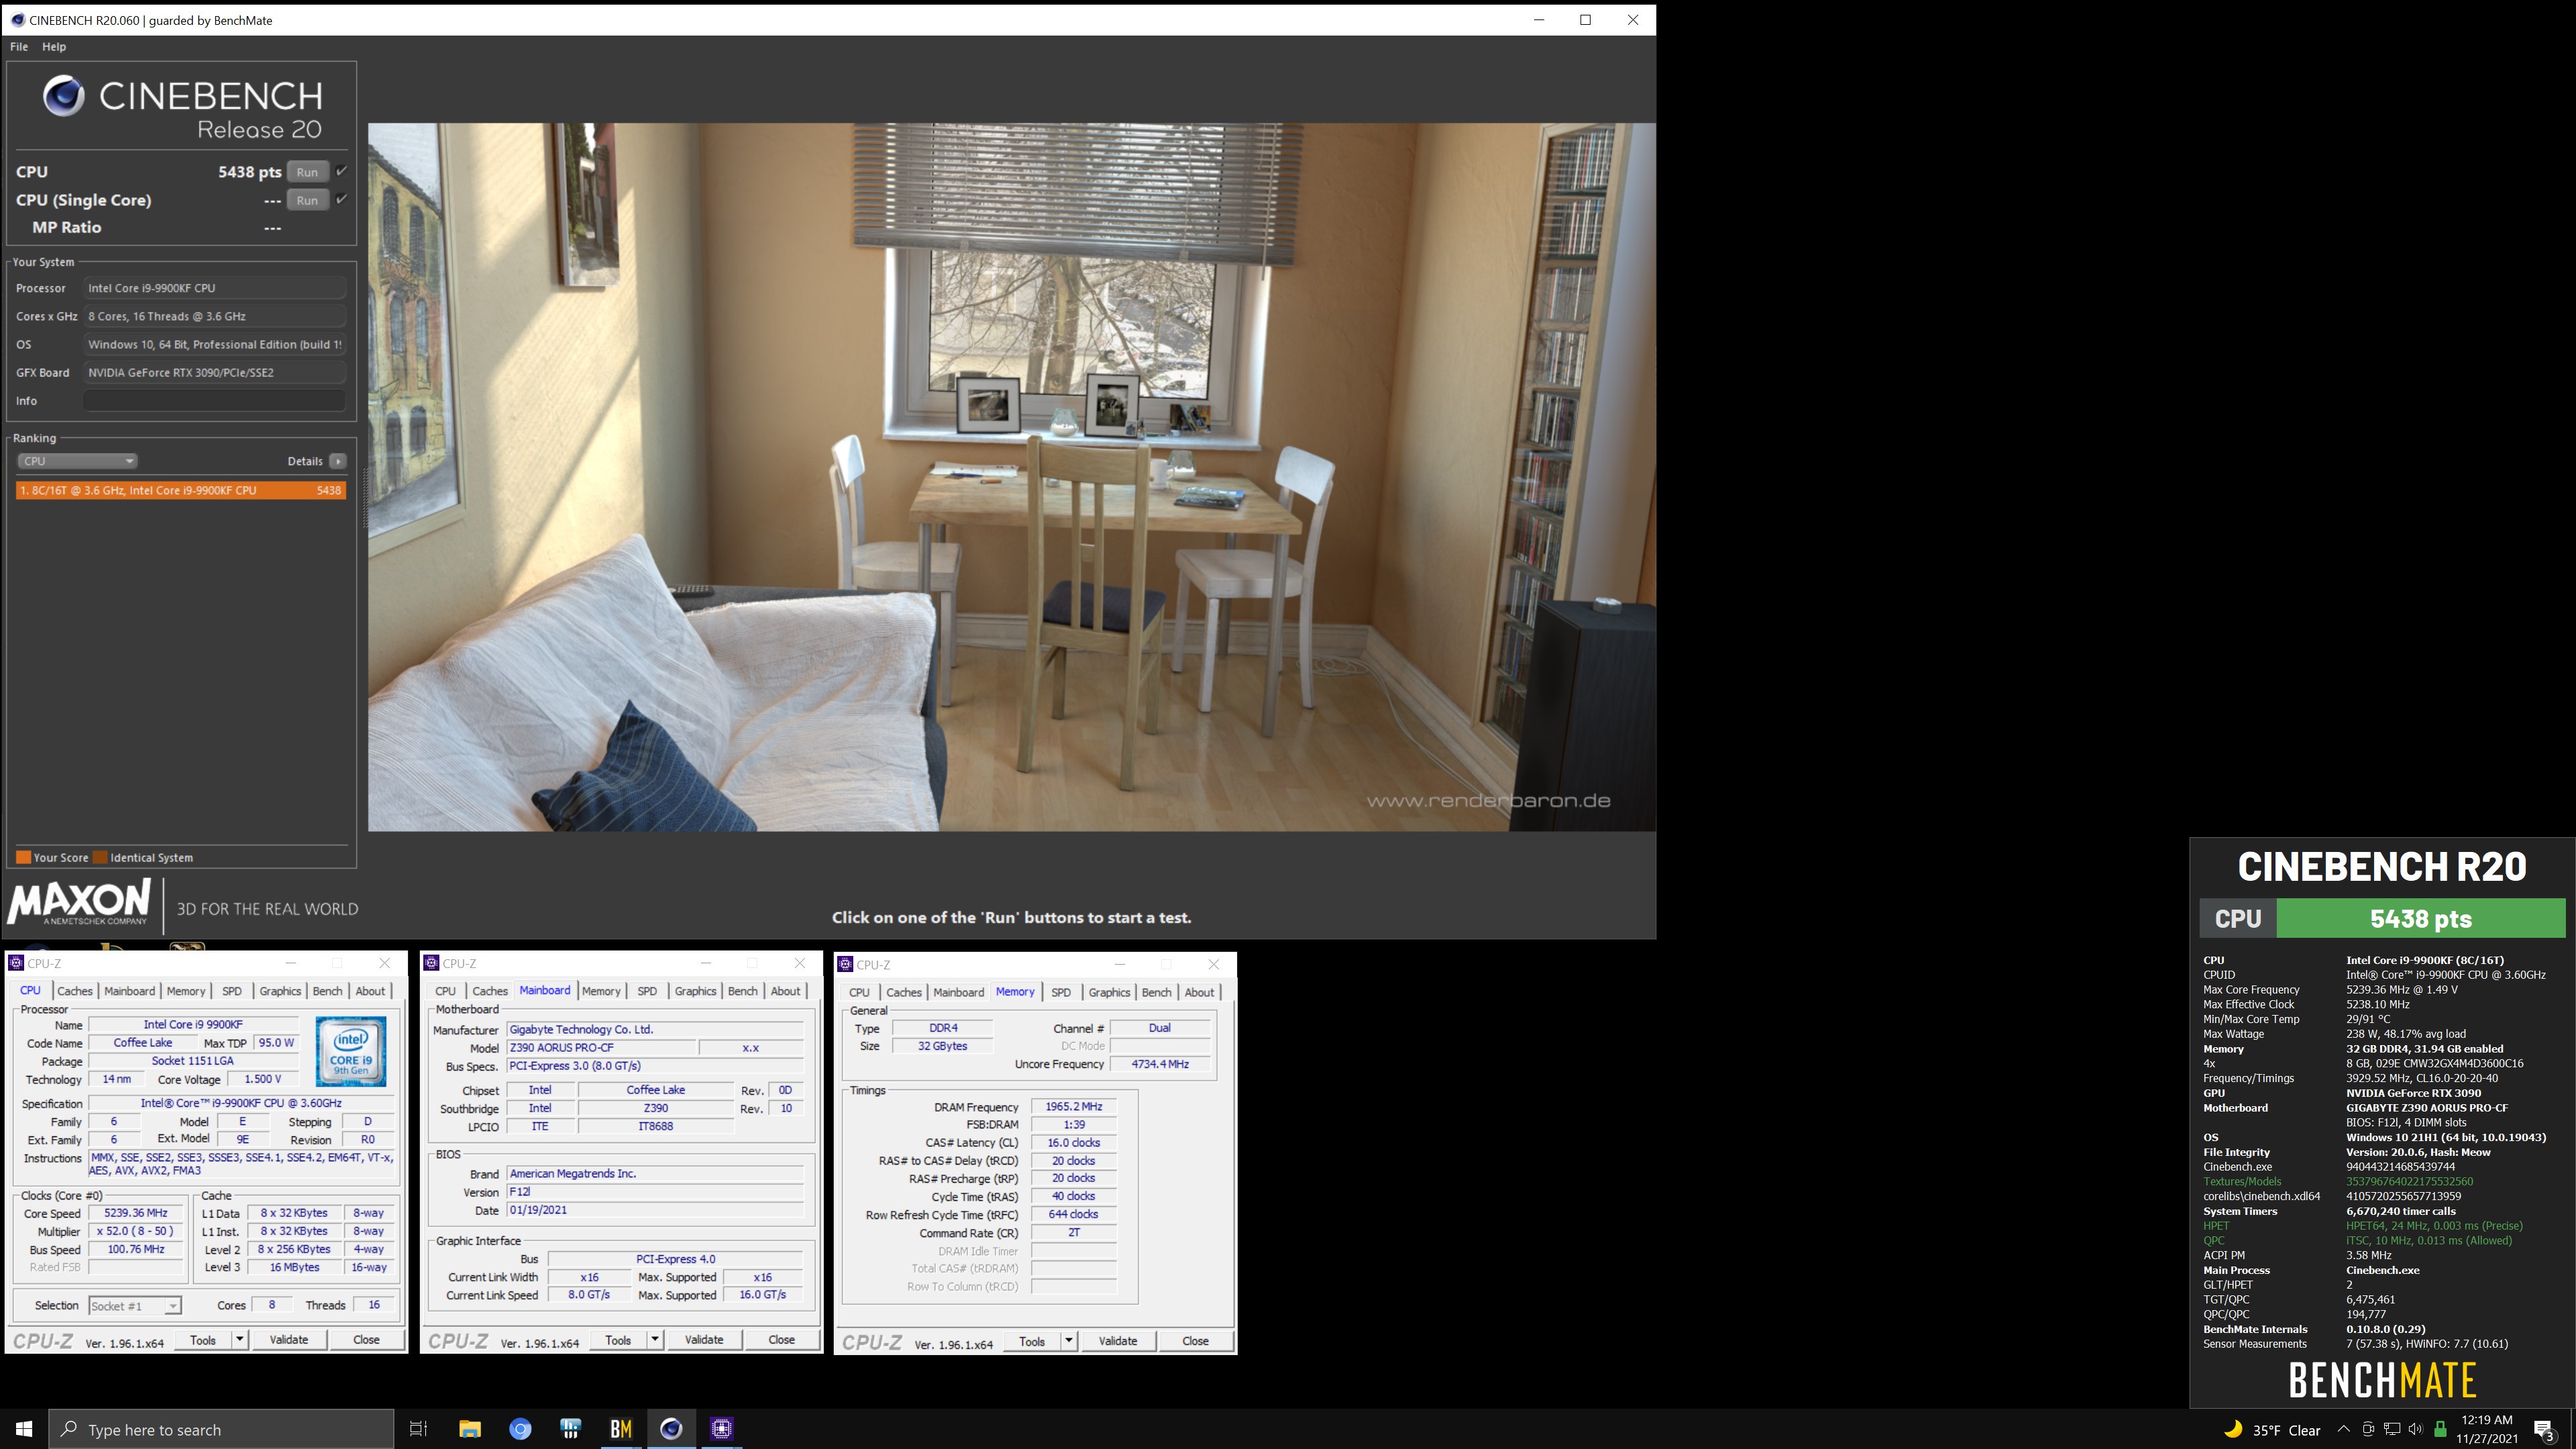Viewport: 2576px width, 1449px height.
Task: Click the Textures/Models hash line in BenchMate
Action: 2338,1181
